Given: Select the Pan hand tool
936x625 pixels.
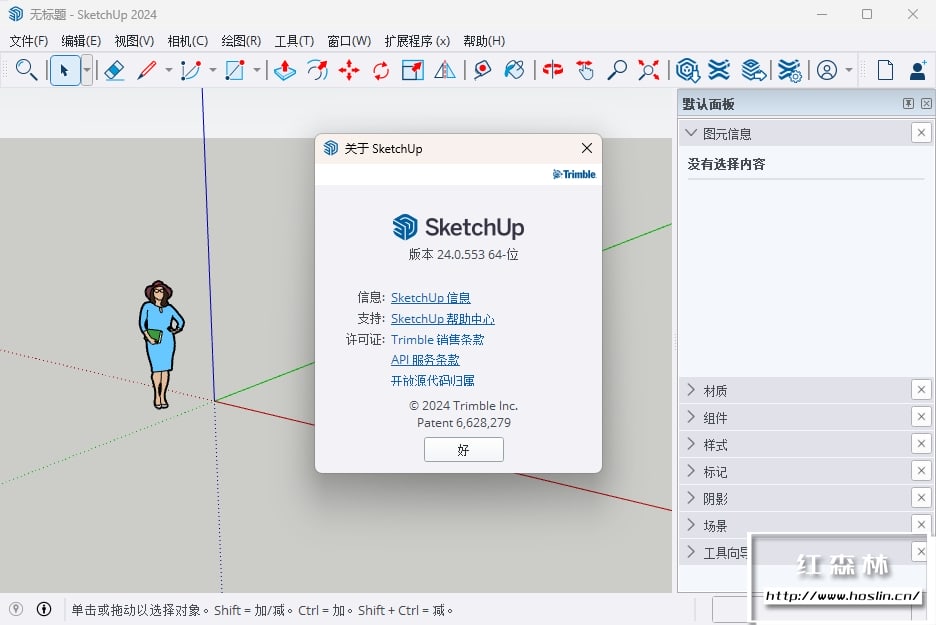Looking at the screenshot, I should [x=585, y=70].
